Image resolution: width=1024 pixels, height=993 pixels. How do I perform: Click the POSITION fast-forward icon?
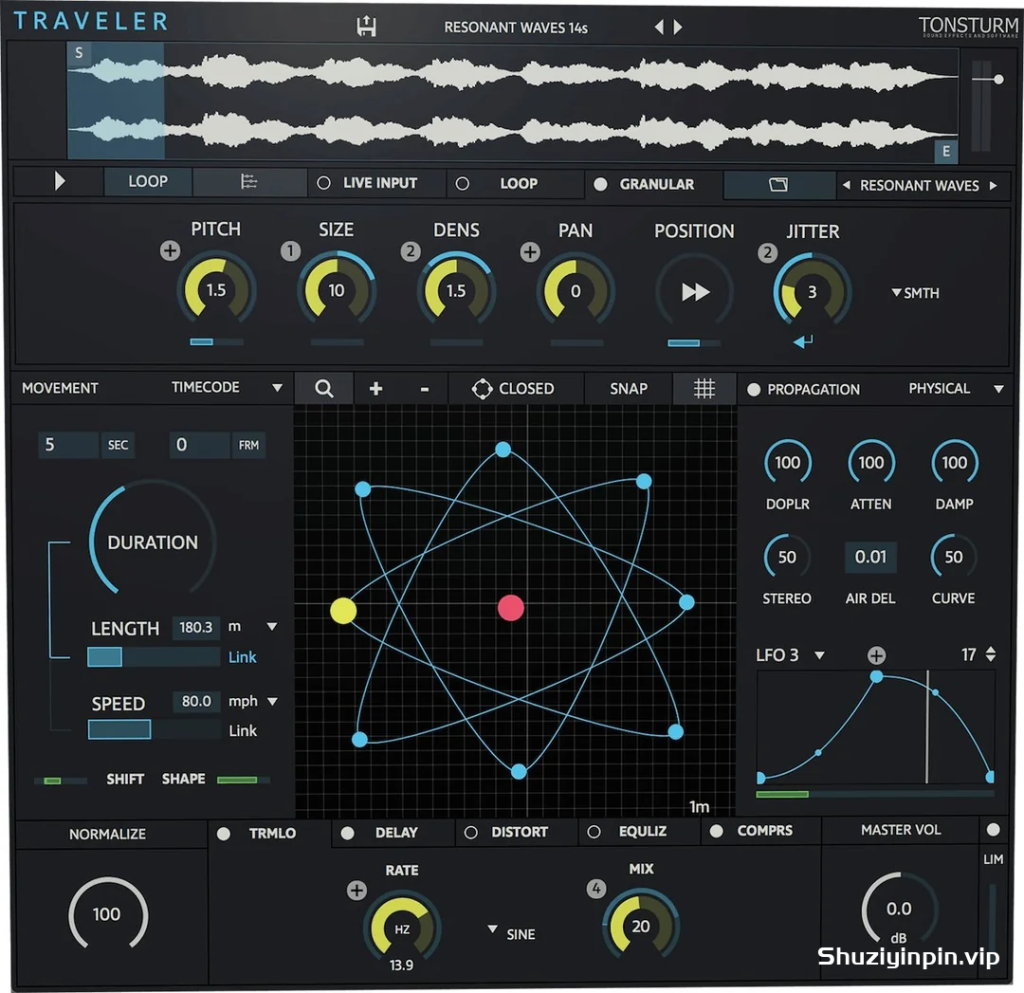[695, 292]
